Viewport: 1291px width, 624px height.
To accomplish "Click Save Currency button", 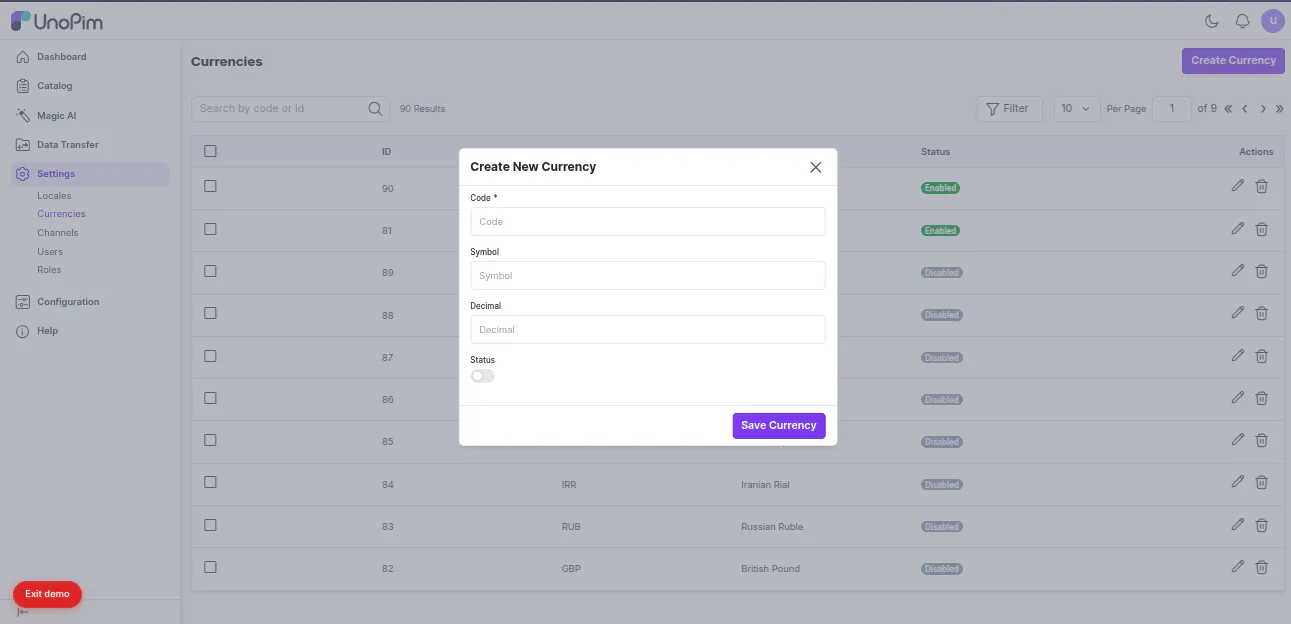I will [x=779, y=425].
